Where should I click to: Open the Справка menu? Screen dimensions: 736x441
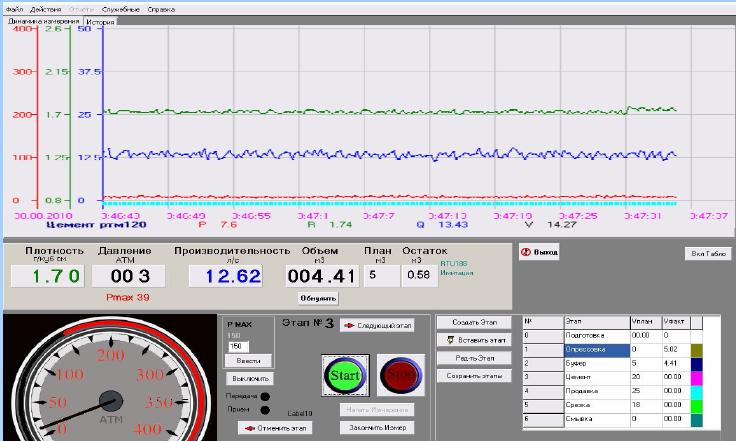pos(161,9)
